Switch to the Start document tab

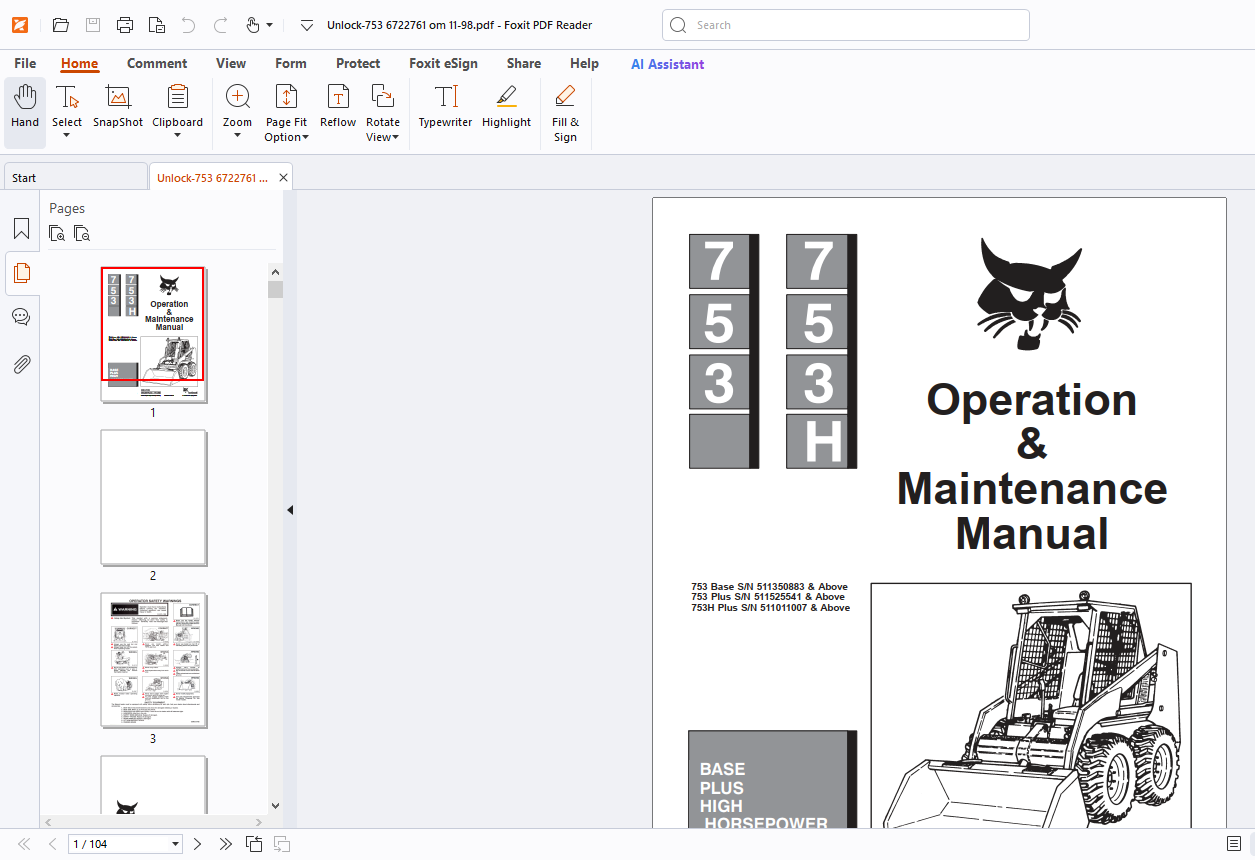pos(75,177)
